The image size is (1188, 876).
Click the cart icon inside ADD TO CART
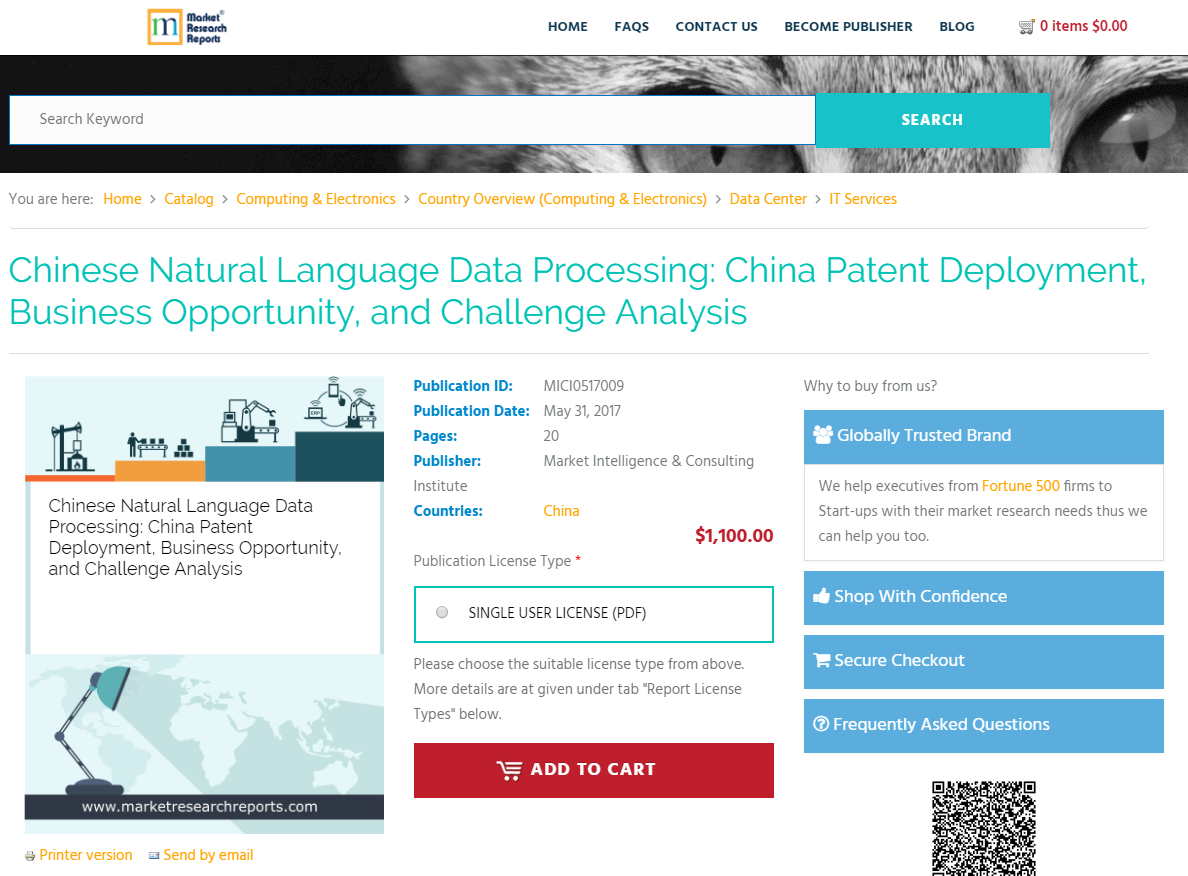[510, 770]
